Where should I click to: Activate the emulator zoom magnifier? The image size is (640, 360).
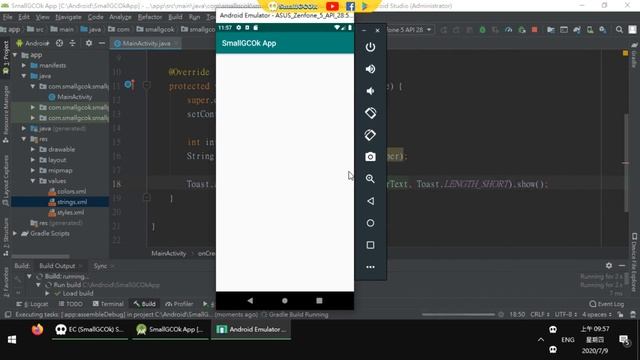[370, 179]
